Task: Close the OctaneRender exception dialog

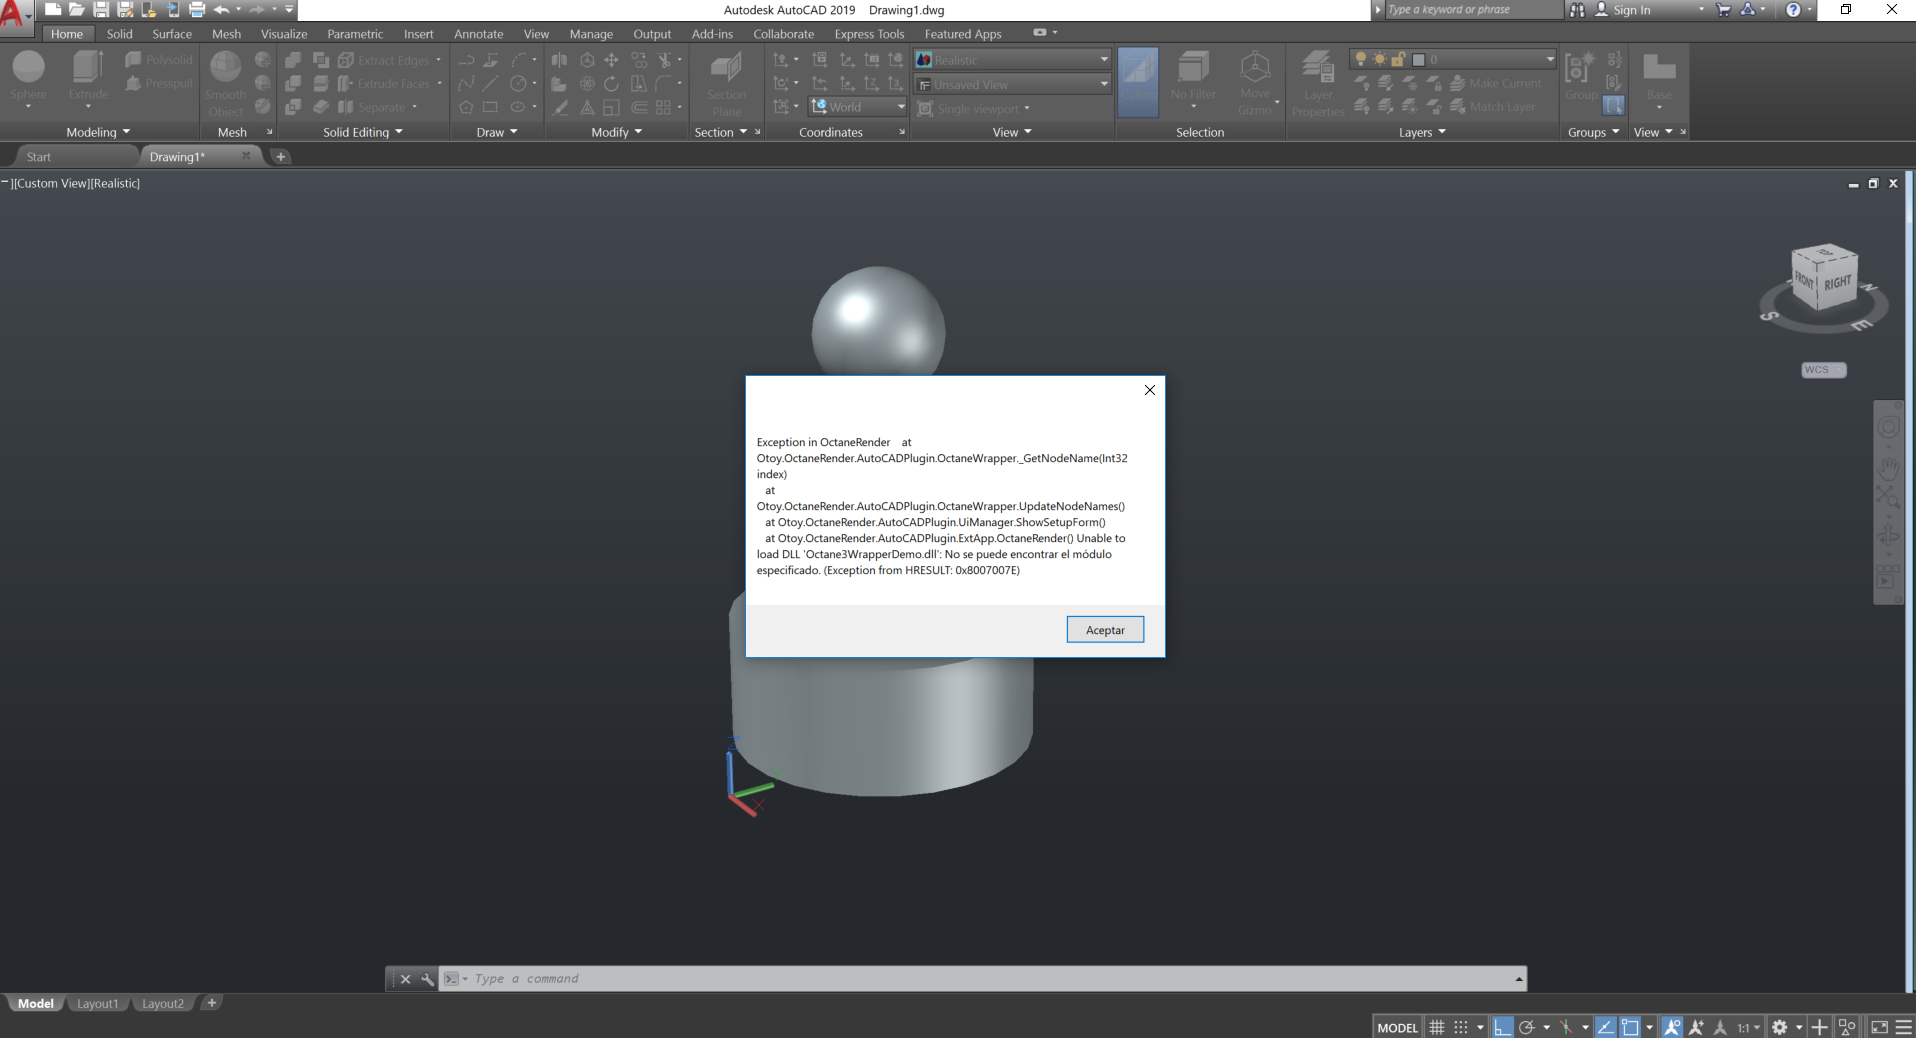Action: click(1150, 390)
